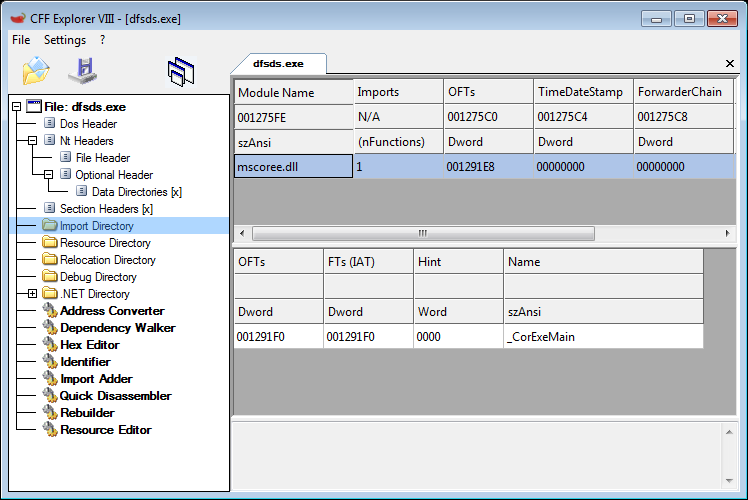
Task: Open Hex Editor tool
Action: coord(90,345)
